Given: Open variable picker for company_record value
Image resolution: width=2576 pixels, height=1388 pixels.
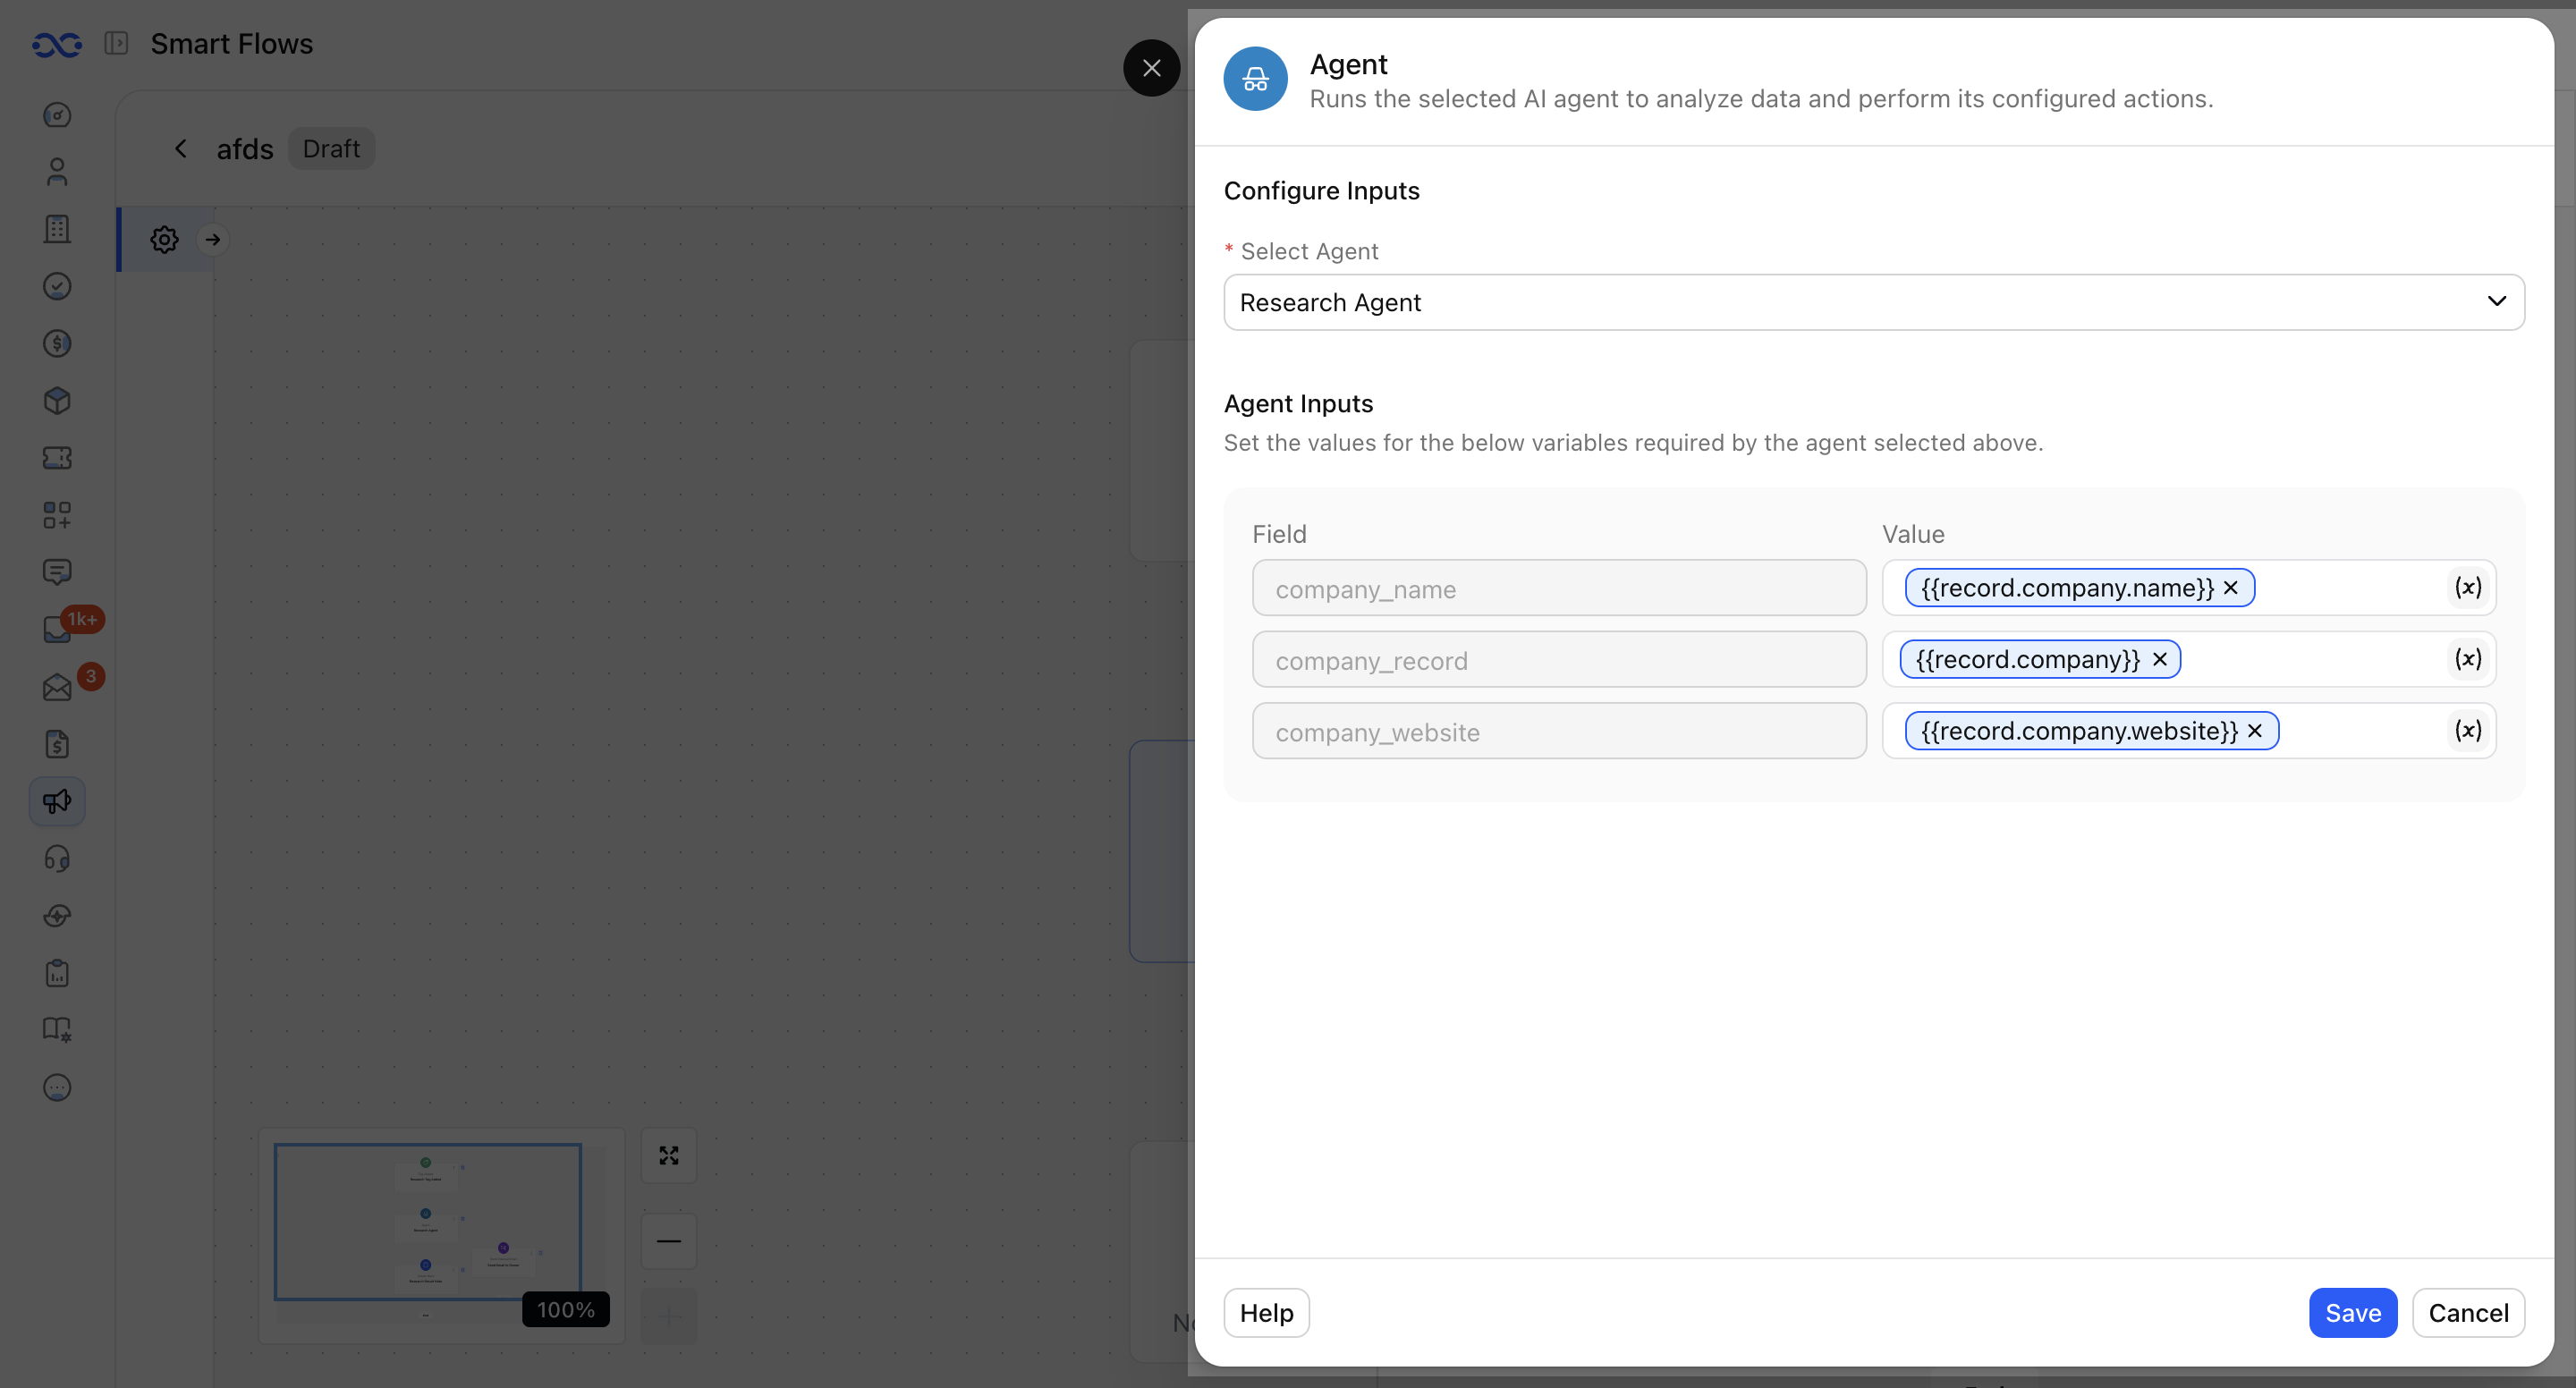Looking at the screenshot, I should (x=2467, y=659).
